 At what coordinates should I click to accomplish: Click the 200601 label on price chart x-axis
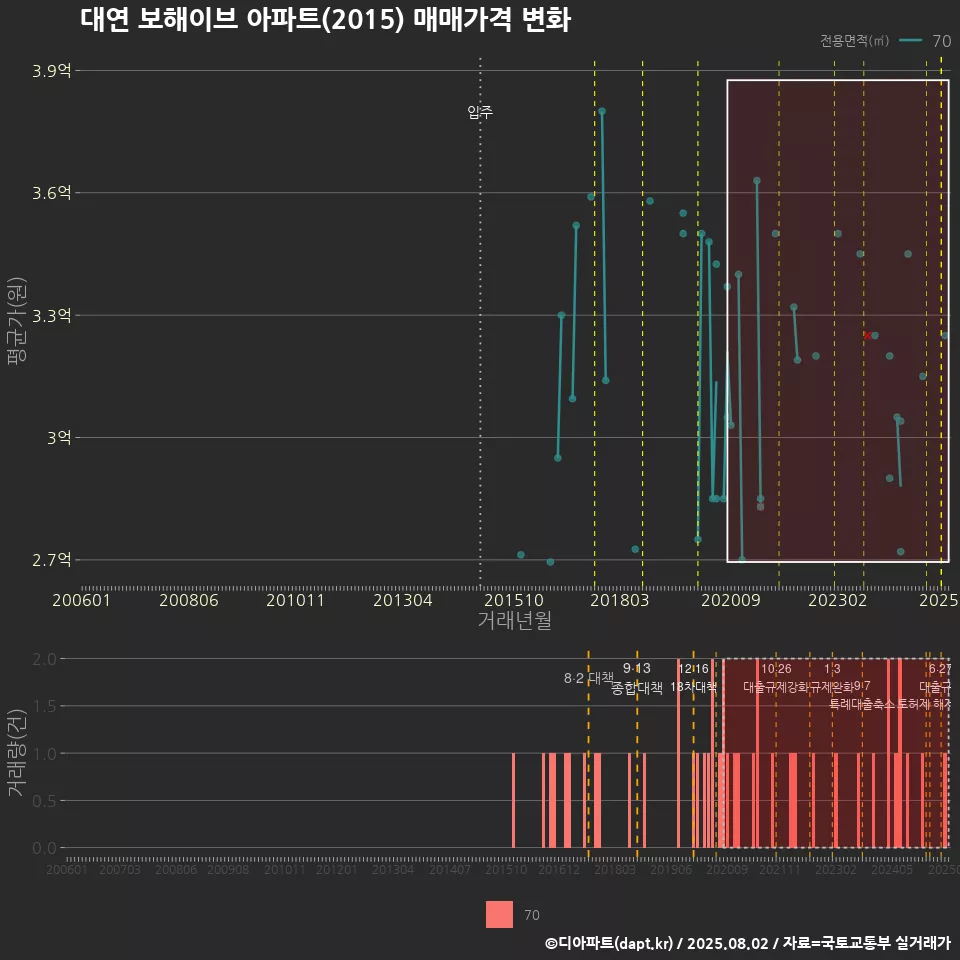[x=81, y=600]
